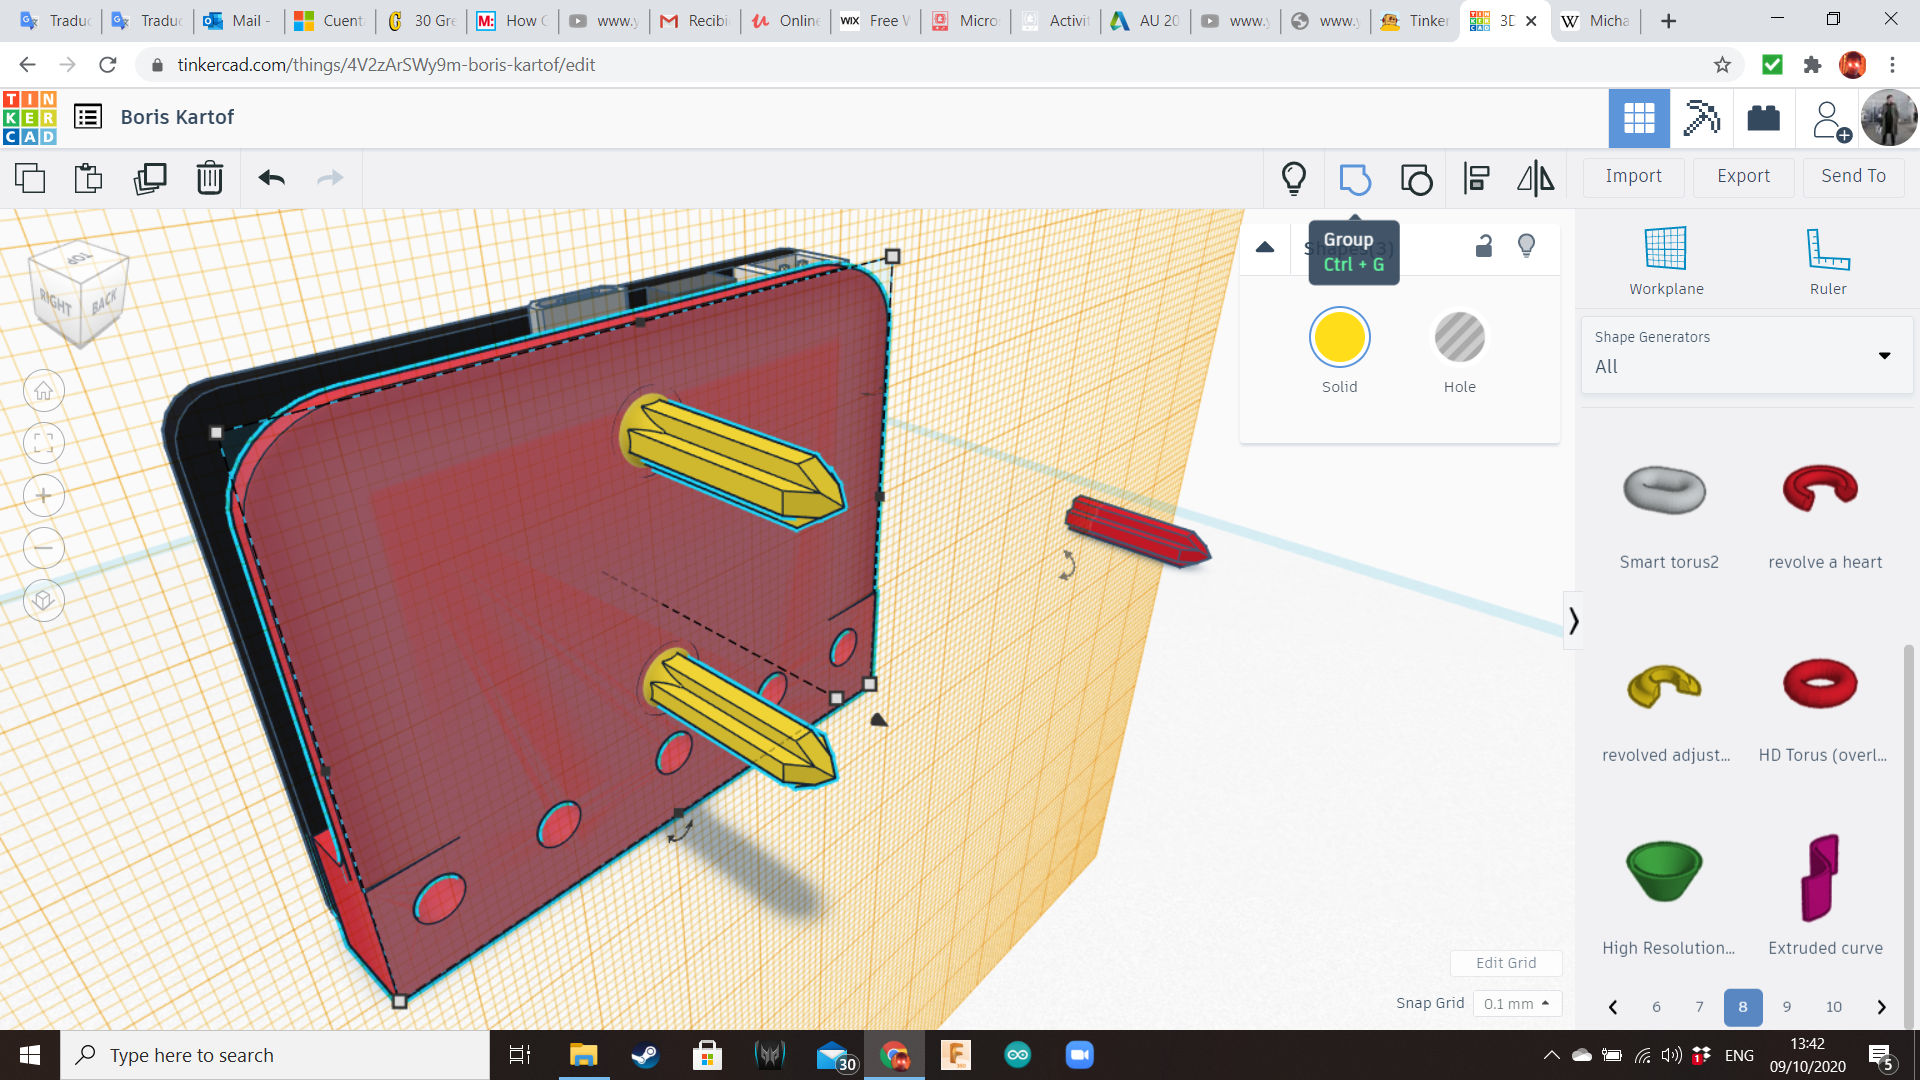Hide selection with the lightbulb toggle
Image resolution: width=1920 pixels, height=1080 pixels.
pos(1526,245)
